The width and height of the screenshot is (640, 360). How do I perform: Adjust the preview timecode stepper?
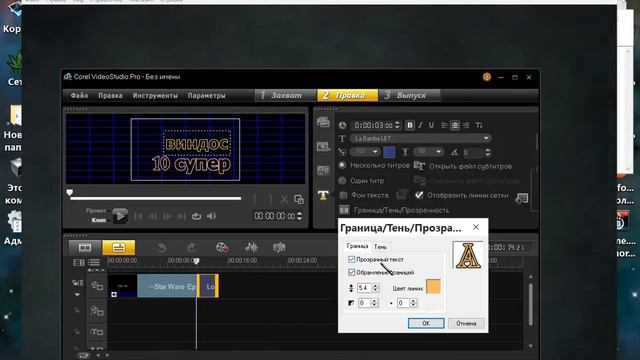(300, 216)
